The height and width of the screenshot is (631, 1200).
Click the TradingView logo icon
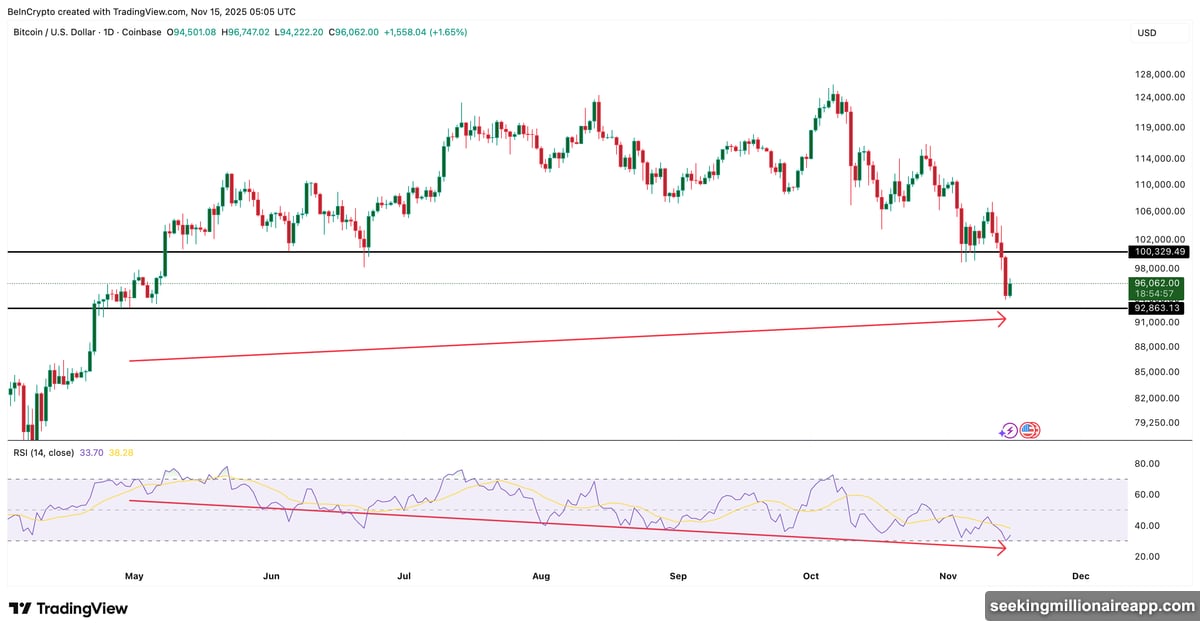(20, 608)
